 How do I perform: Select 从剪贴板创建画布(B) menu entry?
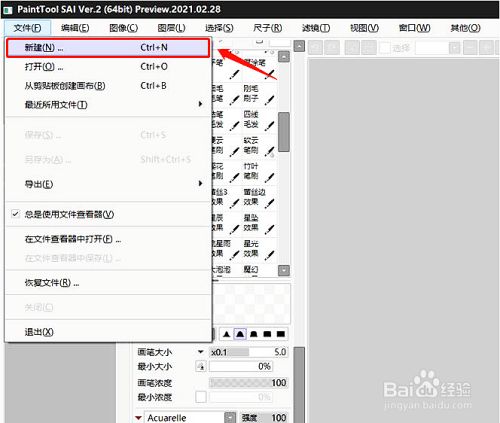click(108, 86)
